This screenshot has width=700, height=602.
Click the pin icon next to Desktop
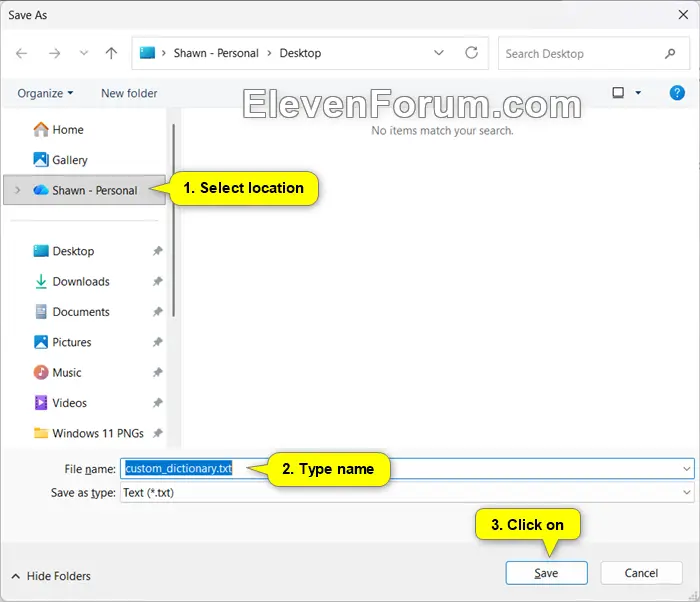157,251
